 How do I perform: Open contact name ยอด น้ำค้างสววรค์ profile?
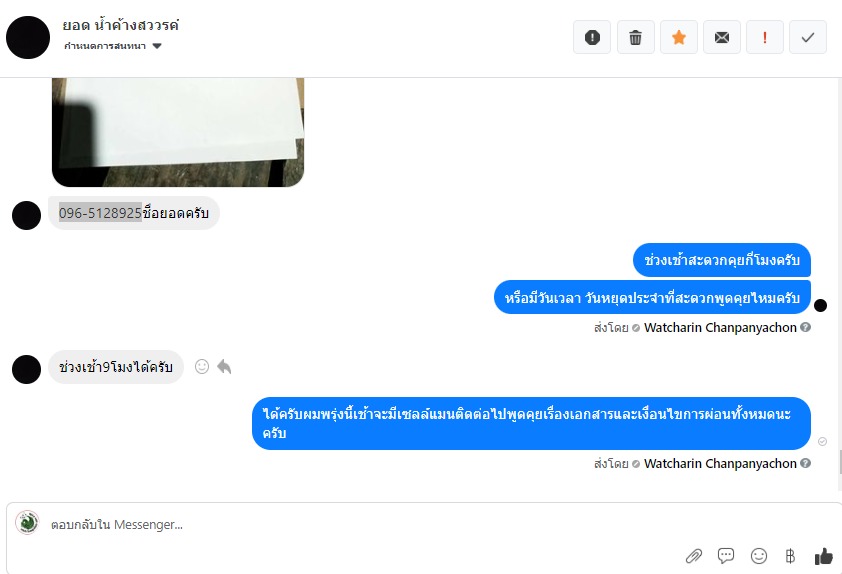tap(121, 25)
